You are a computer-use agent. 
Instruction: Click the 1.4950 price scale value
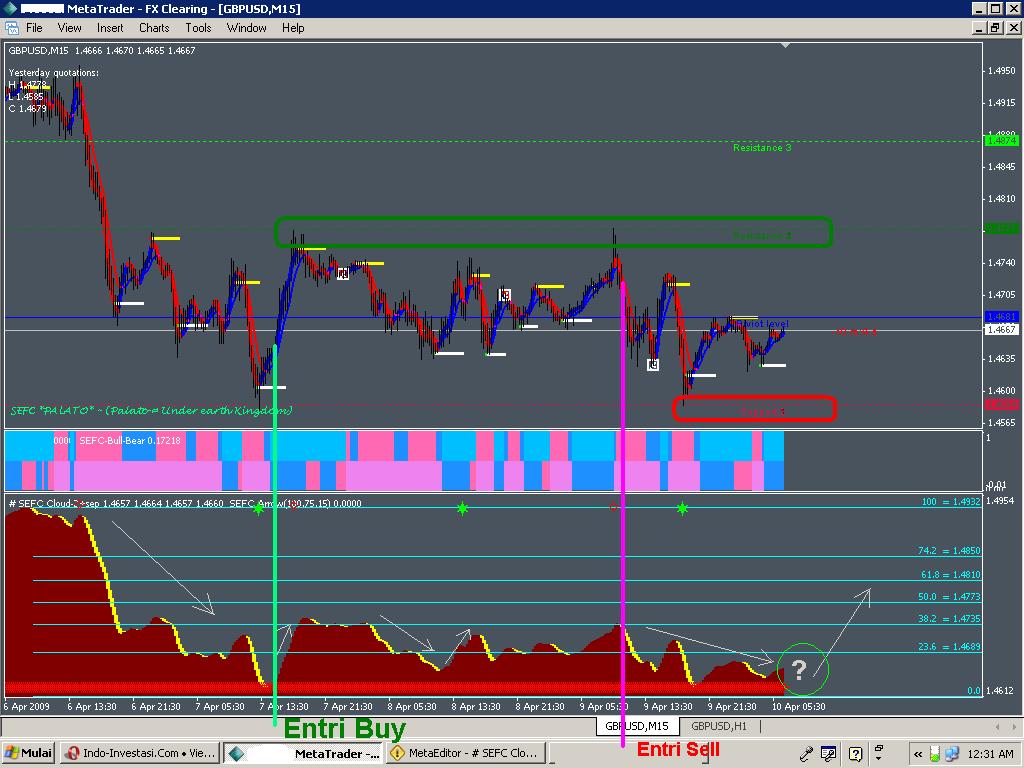tap(1001, 71)
